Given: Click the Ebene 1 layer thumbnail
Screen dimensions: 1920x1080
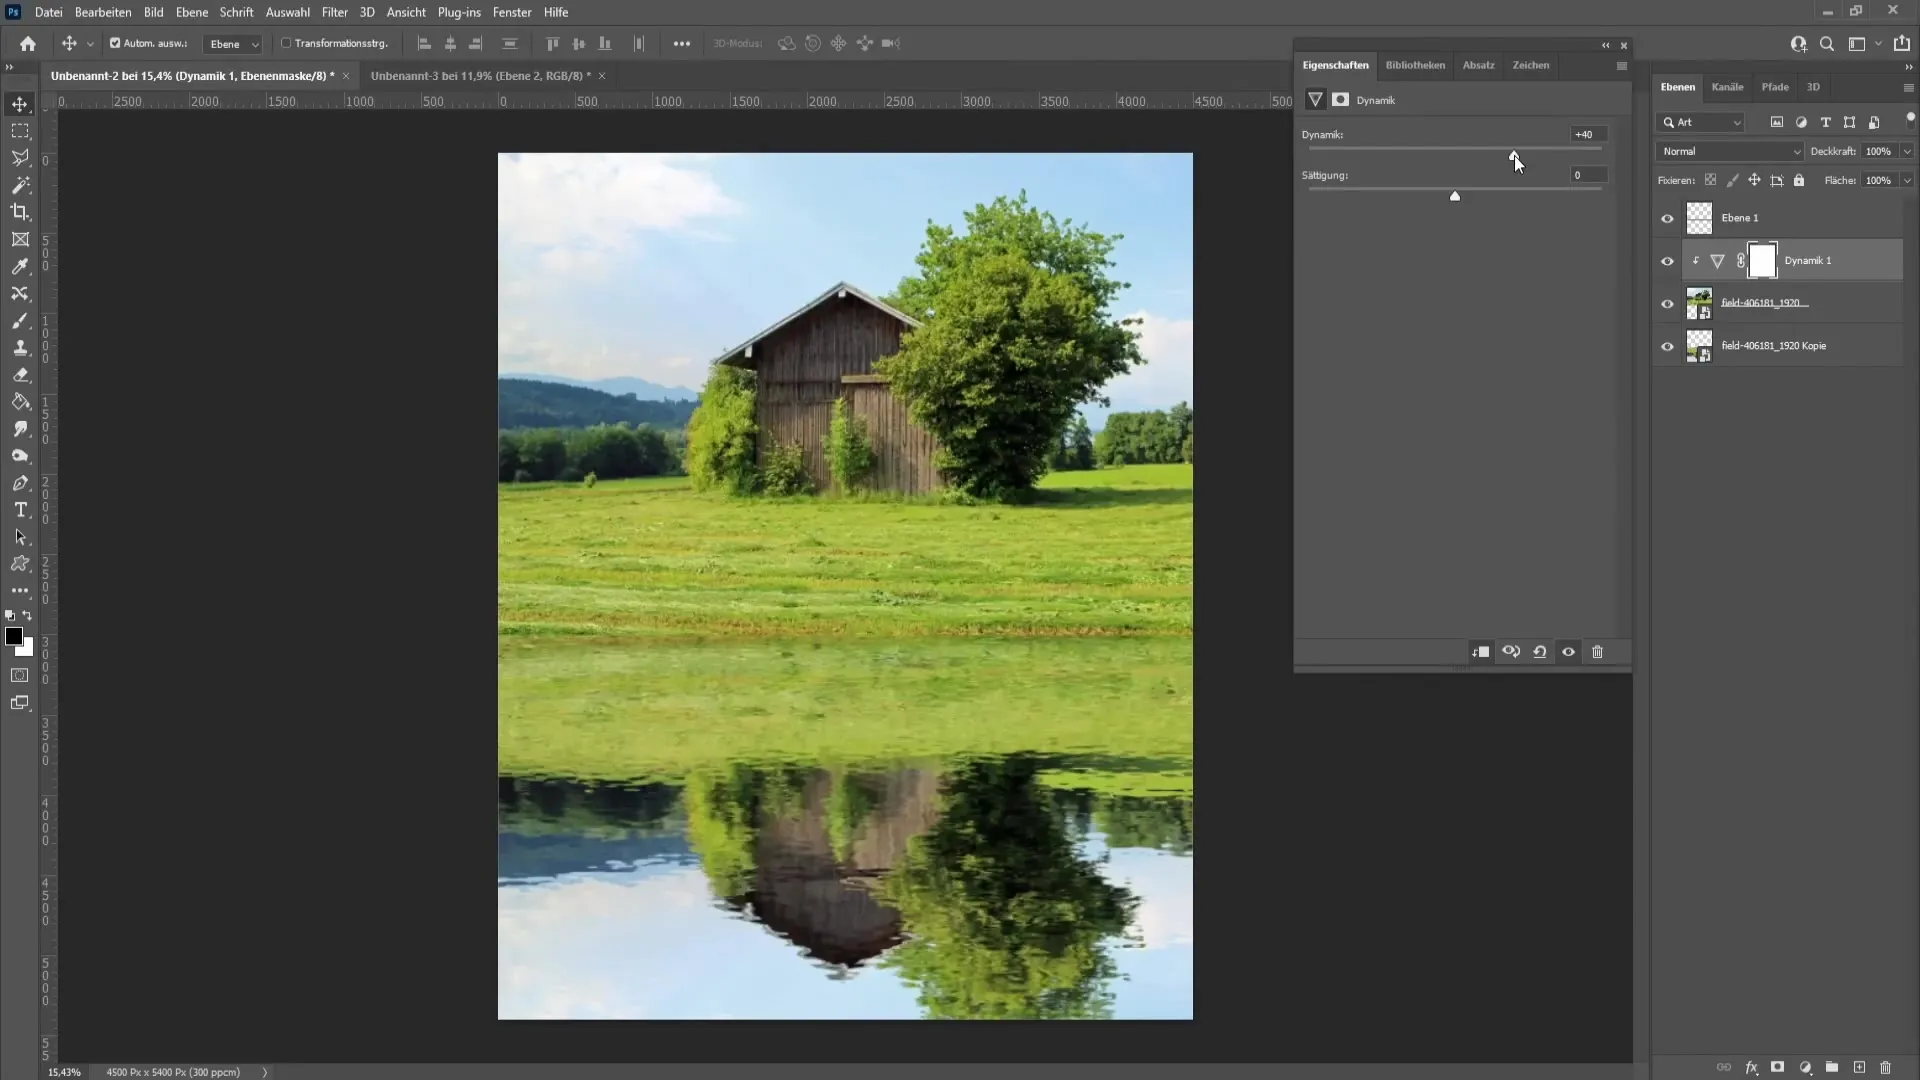Looking at the screenshot, I should pyautogui.click(x=1700, y=218).
